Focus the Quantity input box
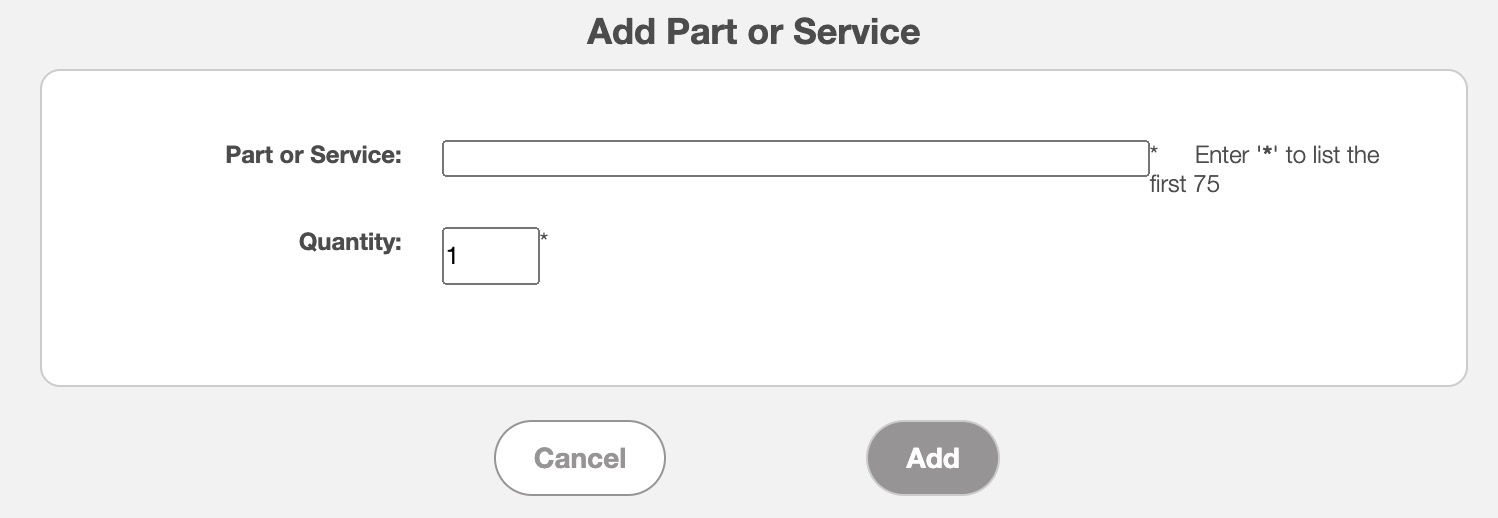1498x518 pixels. point(490,256)
